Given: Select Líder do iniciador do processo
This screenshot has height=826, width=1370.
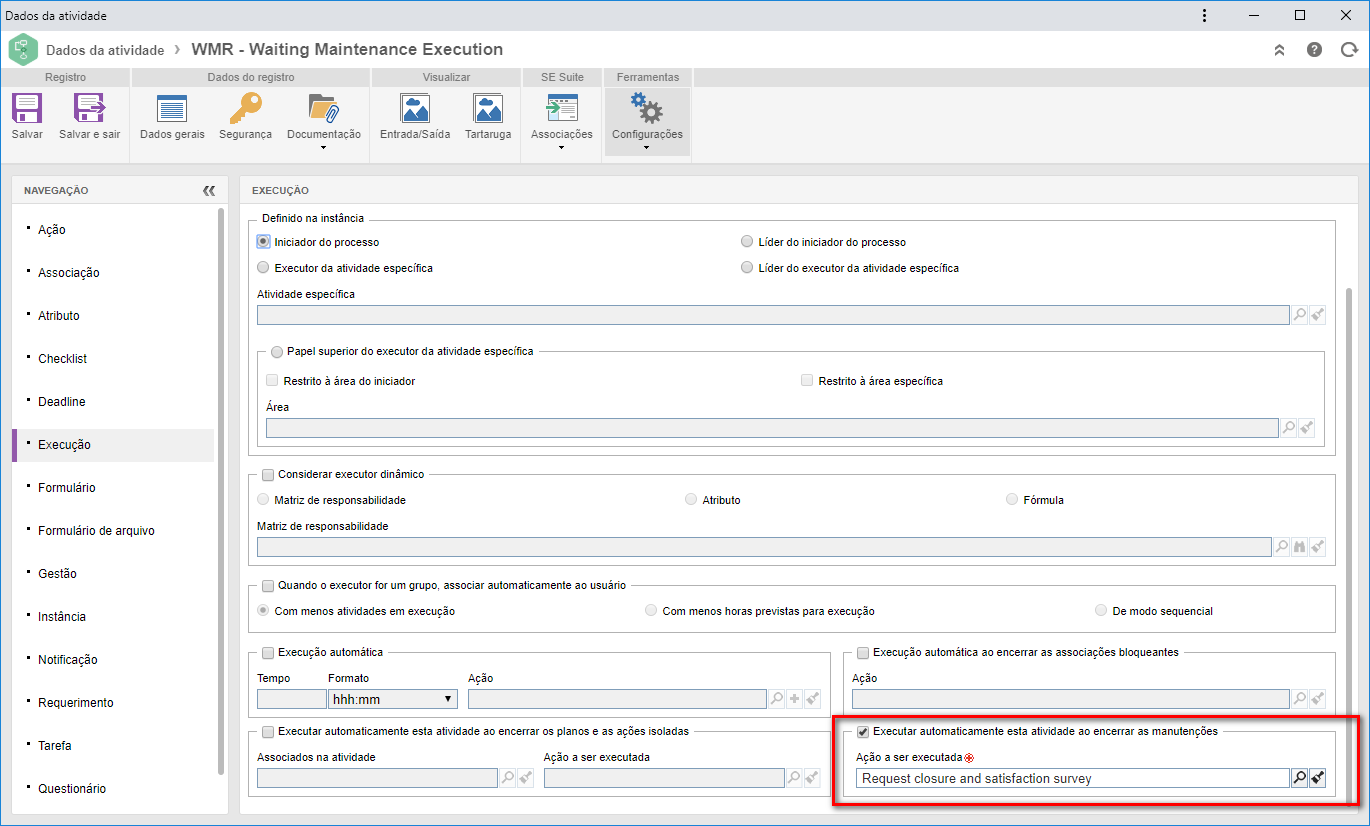Looking at the screenshot, I should (x=747, y=242).
